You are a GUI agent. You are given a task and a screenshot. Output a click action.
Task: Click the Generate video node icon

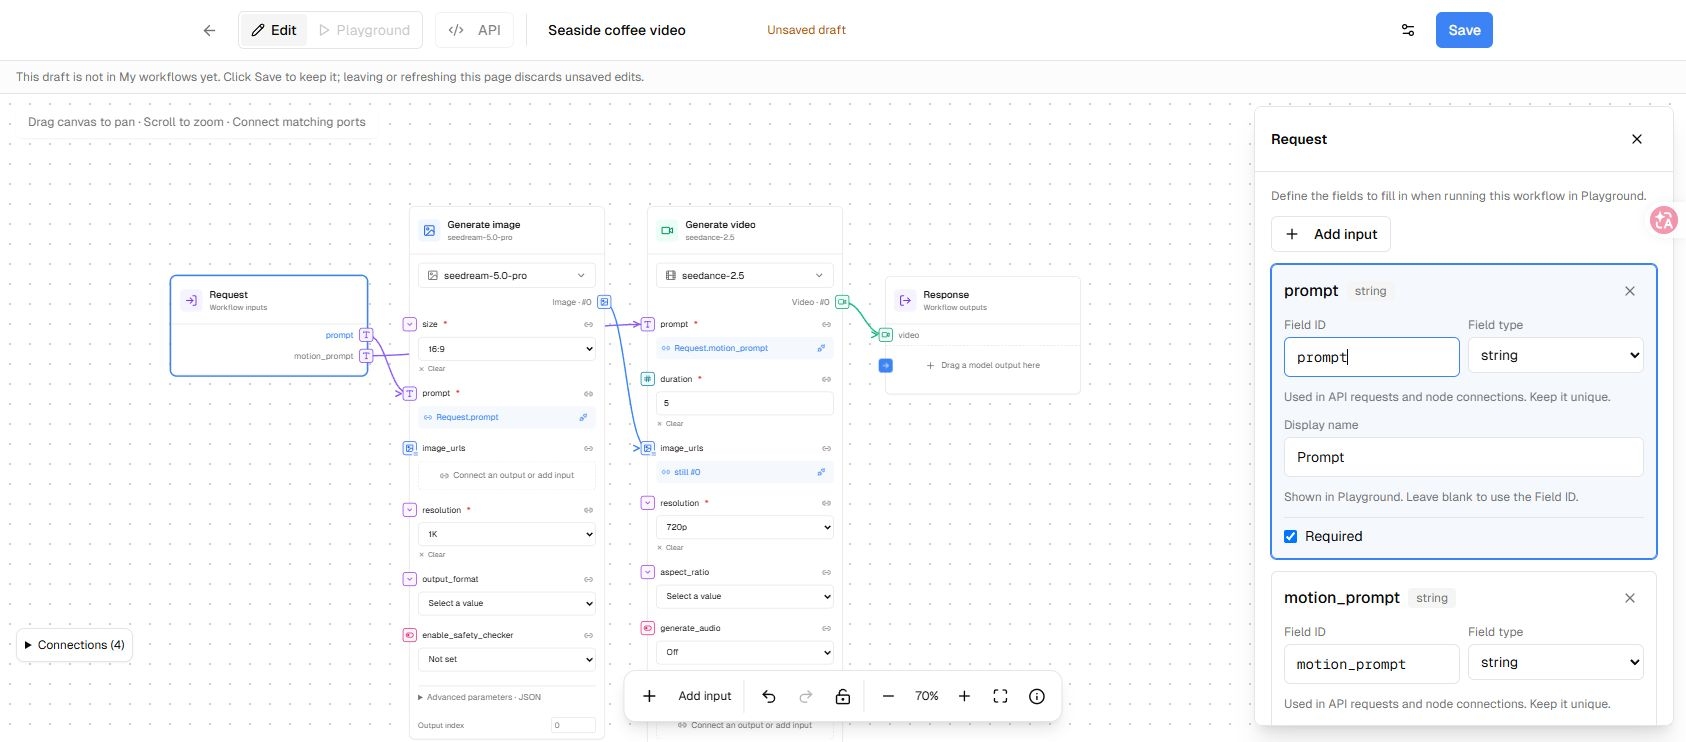click(667, 230)
